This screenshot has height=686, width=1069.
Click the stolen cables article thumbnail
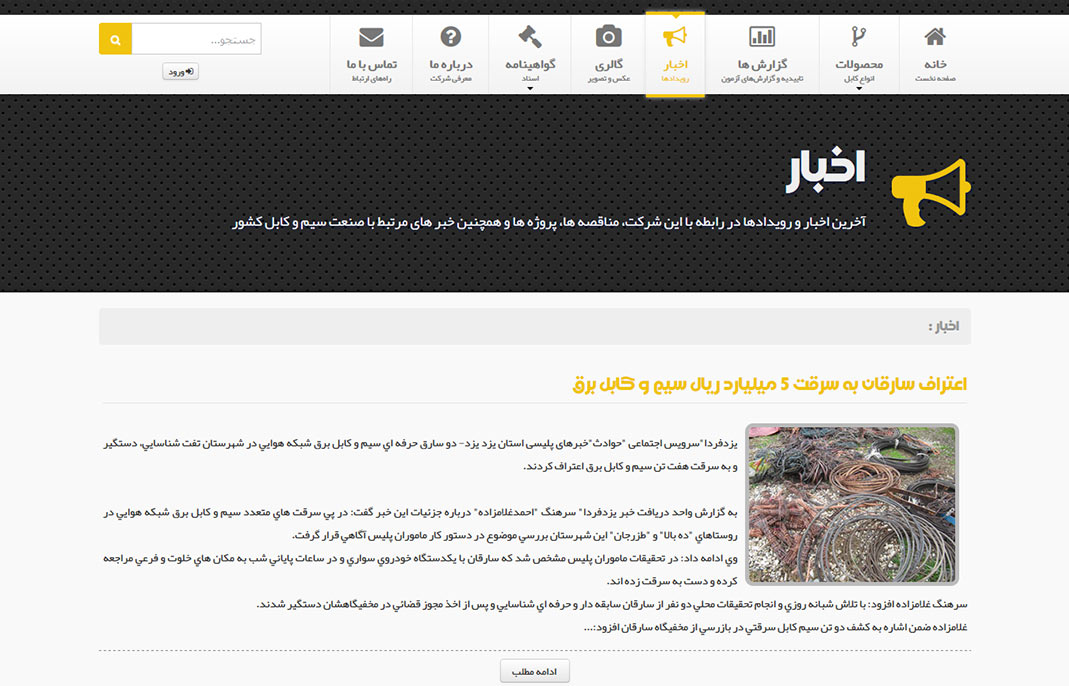pos(851,504)
